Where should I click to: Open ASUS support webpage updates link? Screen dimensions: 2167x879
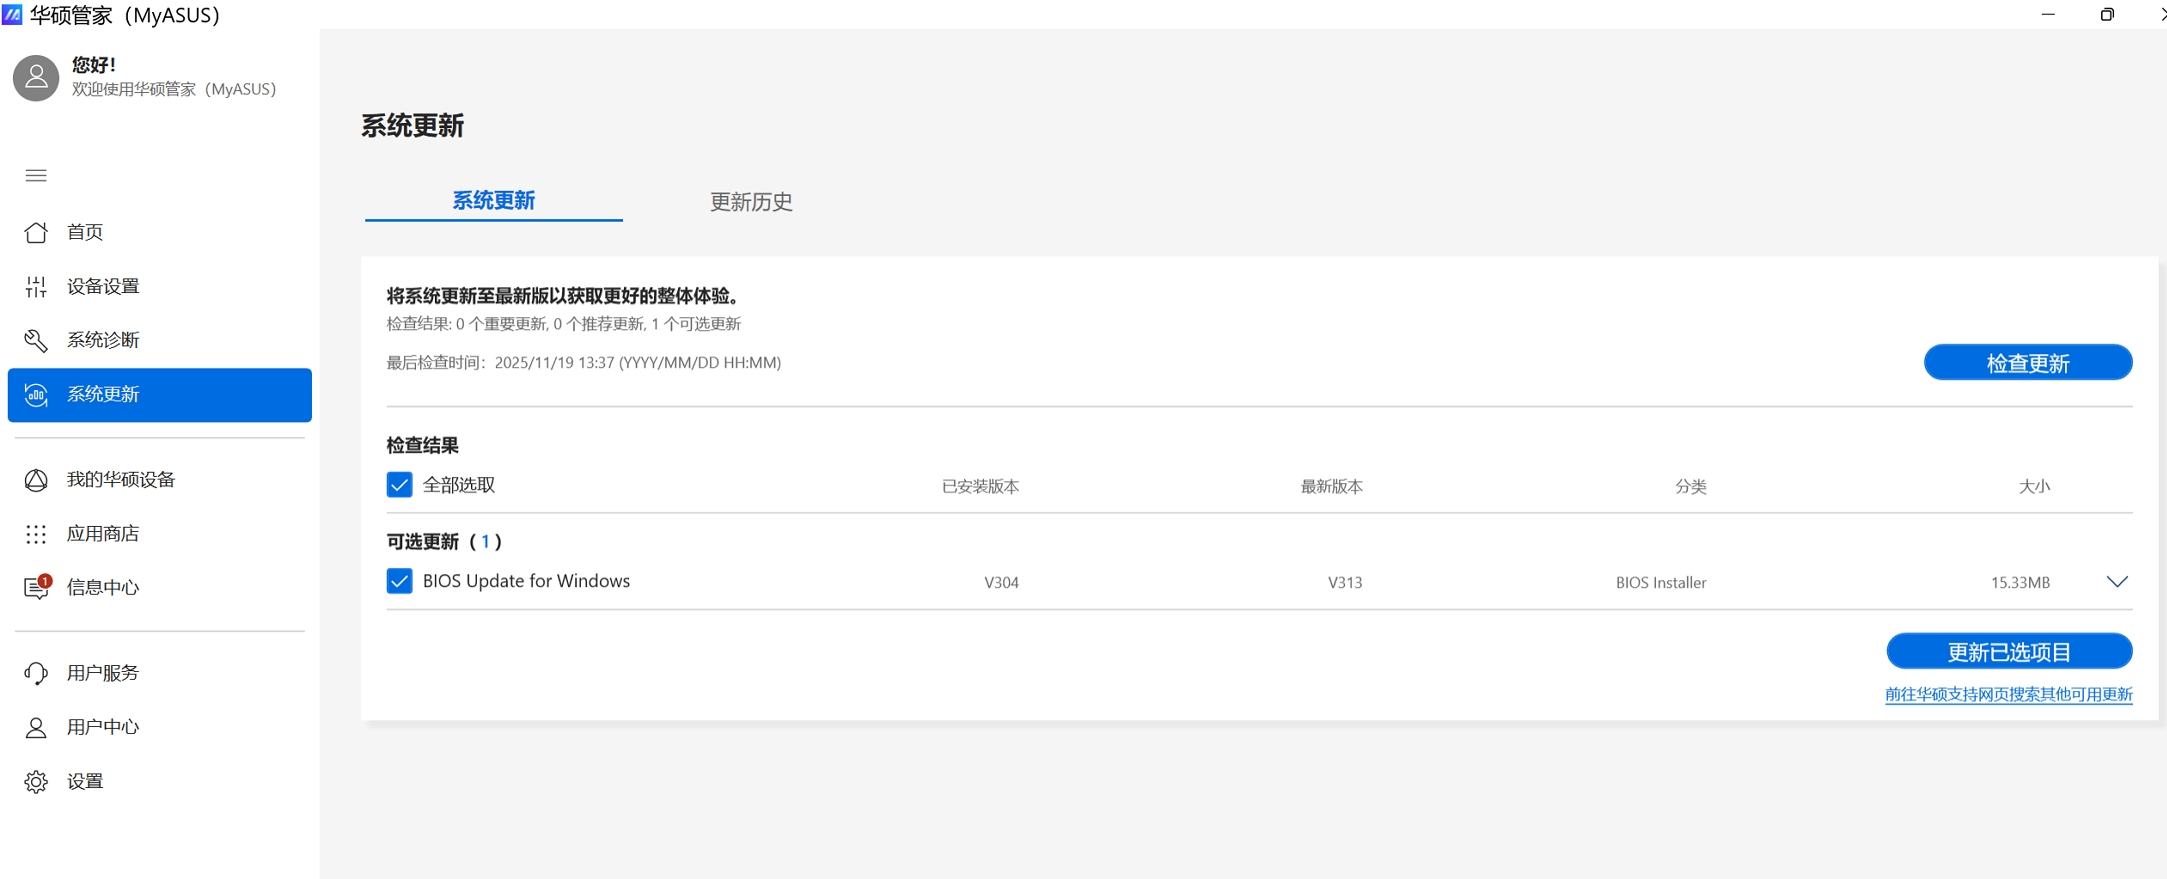[2008, 694]
